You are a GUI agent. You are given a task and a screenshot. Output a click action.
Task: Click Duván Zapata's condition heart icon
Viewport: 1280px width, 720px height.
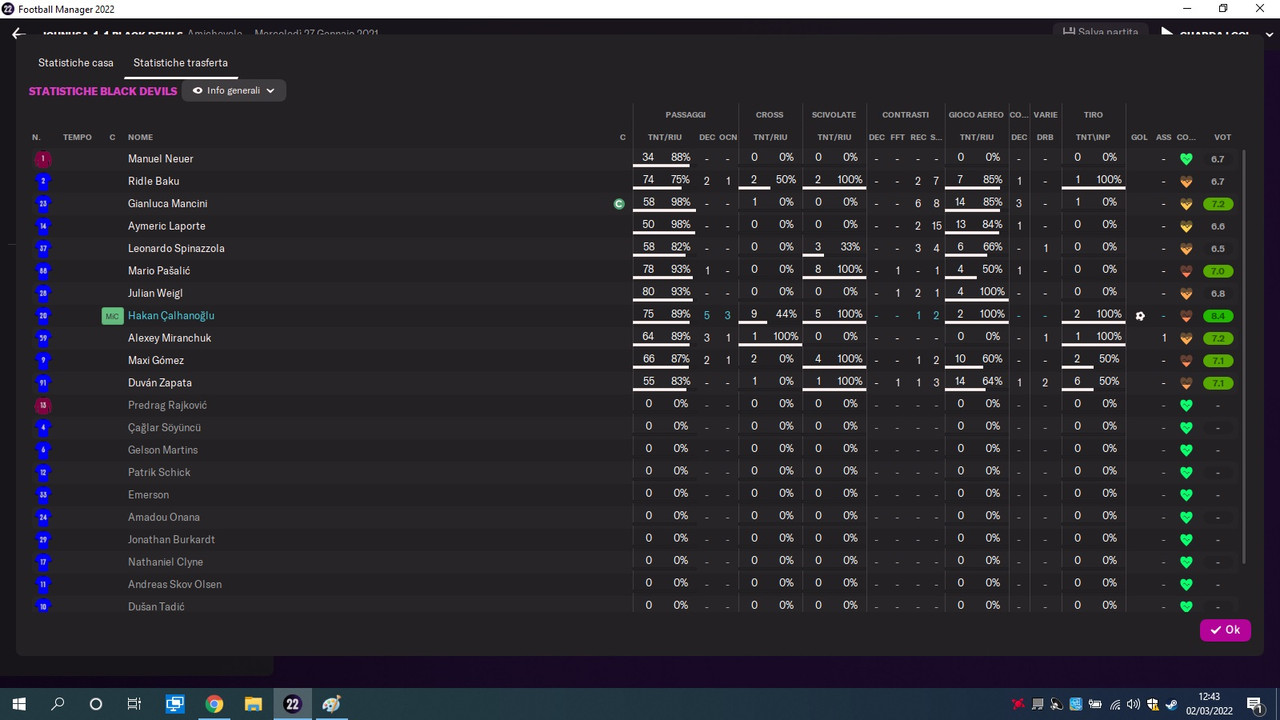click(1186, 383)
